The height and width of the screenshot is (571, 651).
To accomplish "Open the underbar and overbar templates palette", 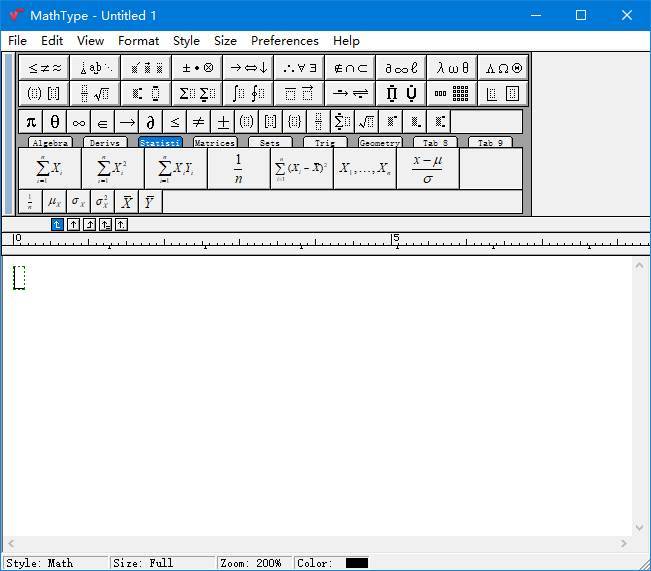I will tap(299, 93).
